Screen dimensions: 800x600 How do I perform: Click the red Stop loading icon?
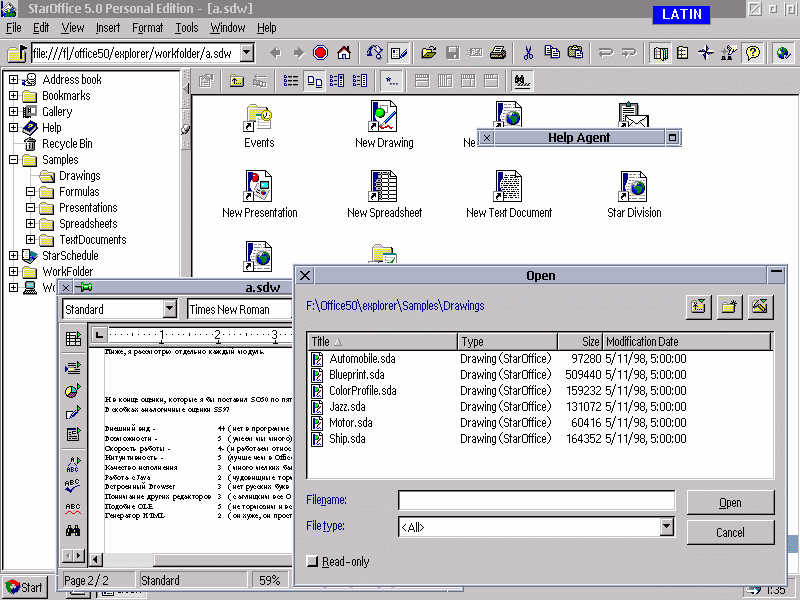[320, 53]
